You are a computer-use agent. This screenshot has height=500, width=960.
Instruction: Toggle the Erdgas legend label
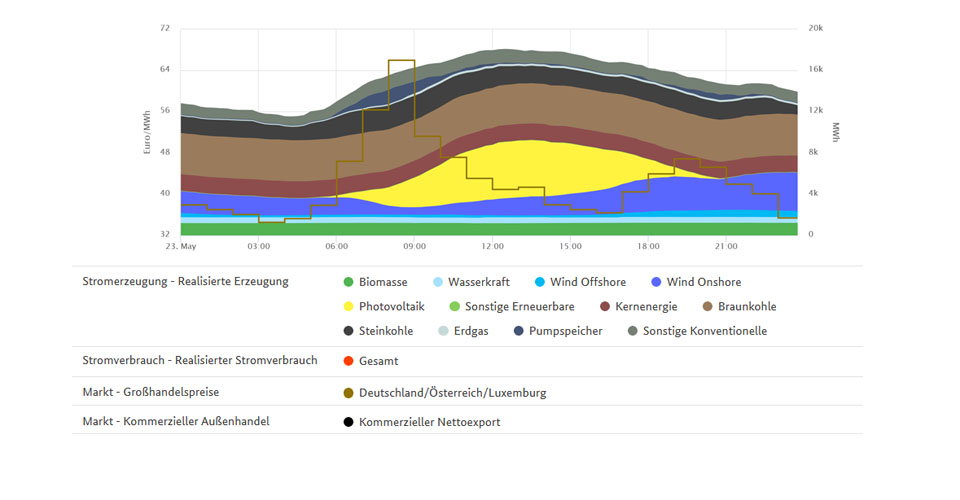tap(471, 331)
